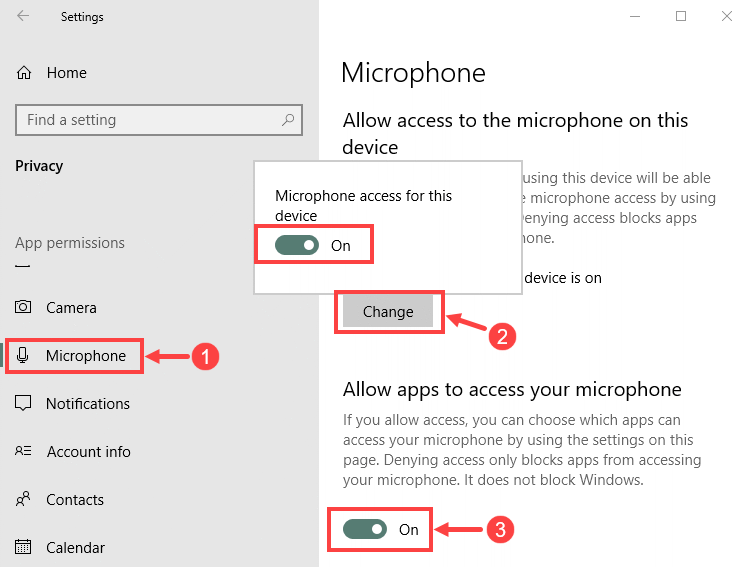Maximize the Settings window

(681, 16)
